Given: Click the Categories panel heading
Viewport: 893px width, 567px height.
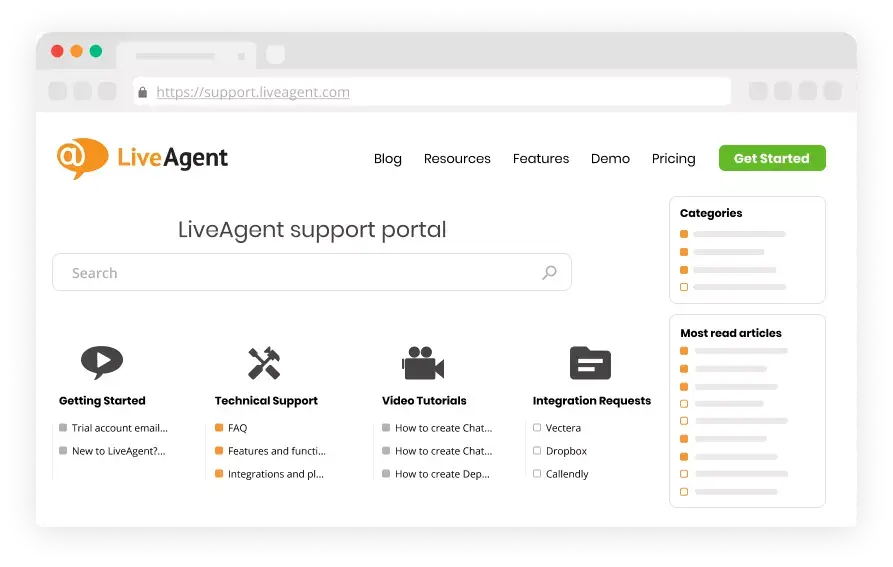Looking at the screenshot, I should coord(711,213).
